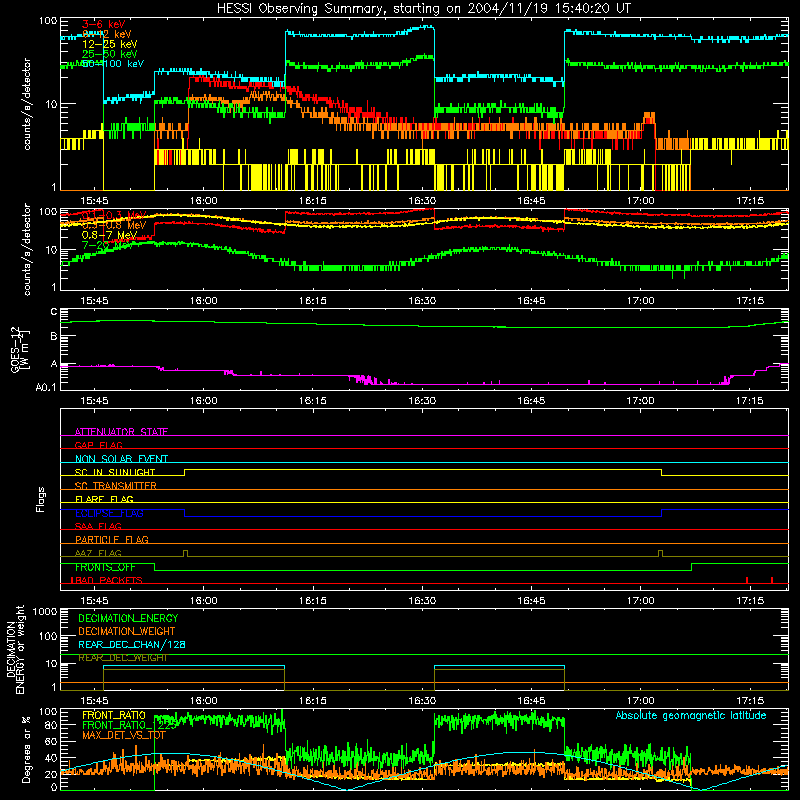This screenshot has width=800, height=800.
Task: Click the A0.1 tick label on GOES panel
Action: [x=45, y=387]
